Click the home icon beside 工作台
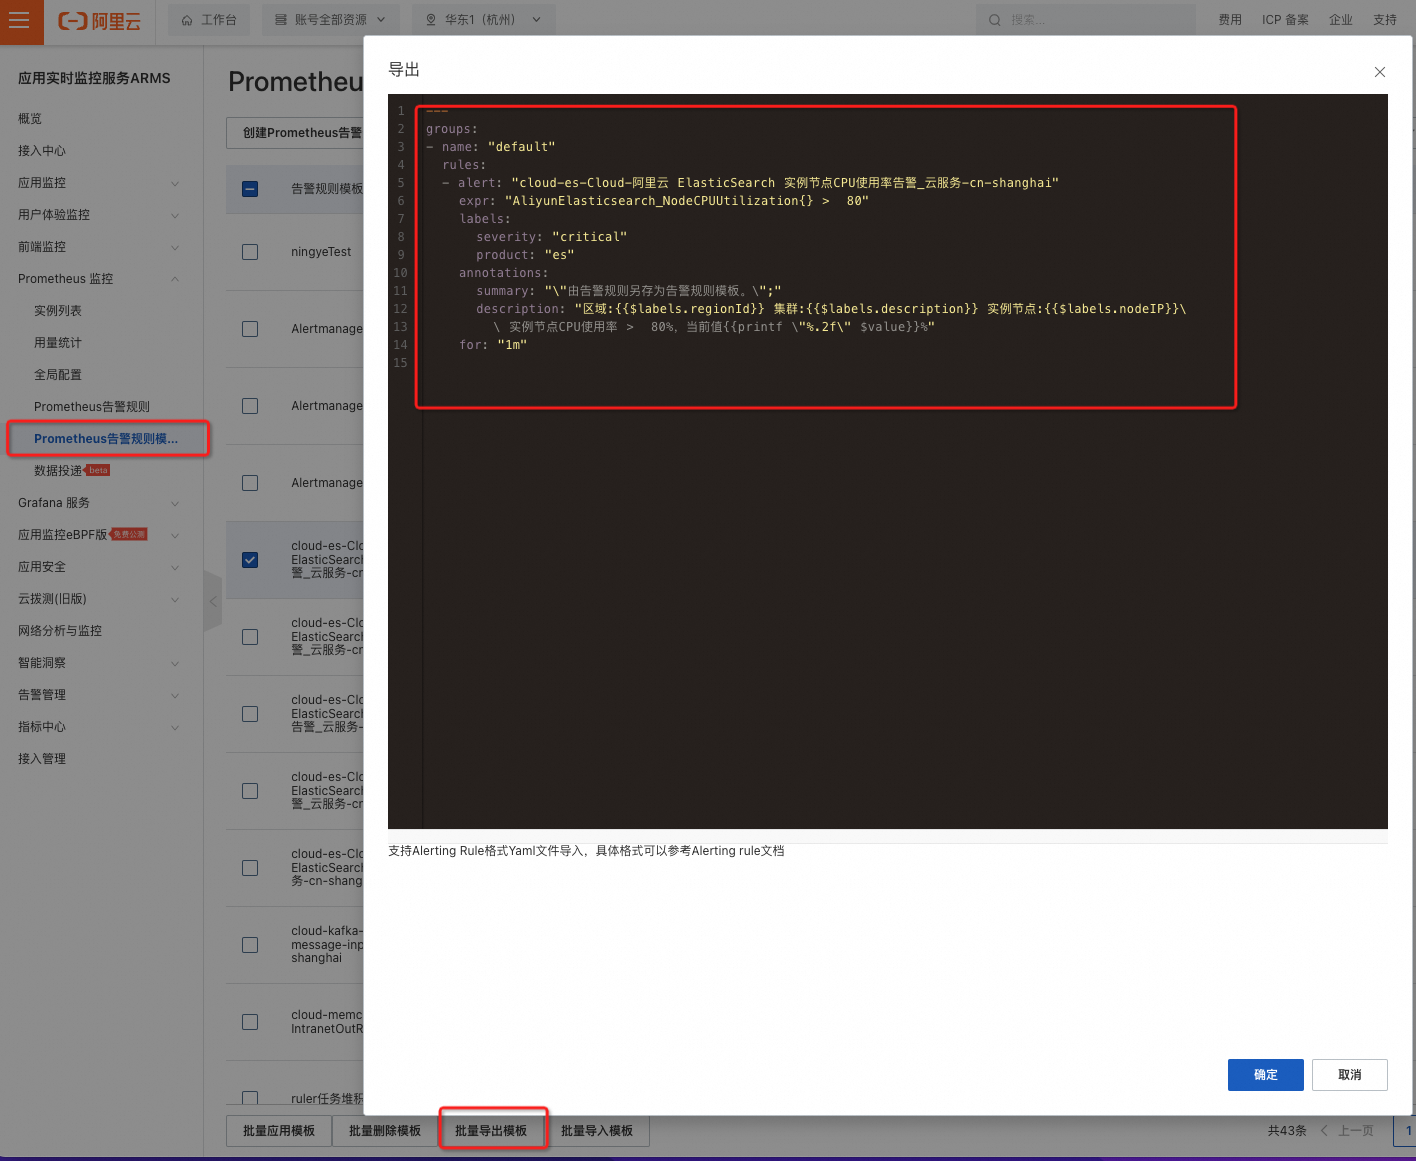 coord(187,20)
